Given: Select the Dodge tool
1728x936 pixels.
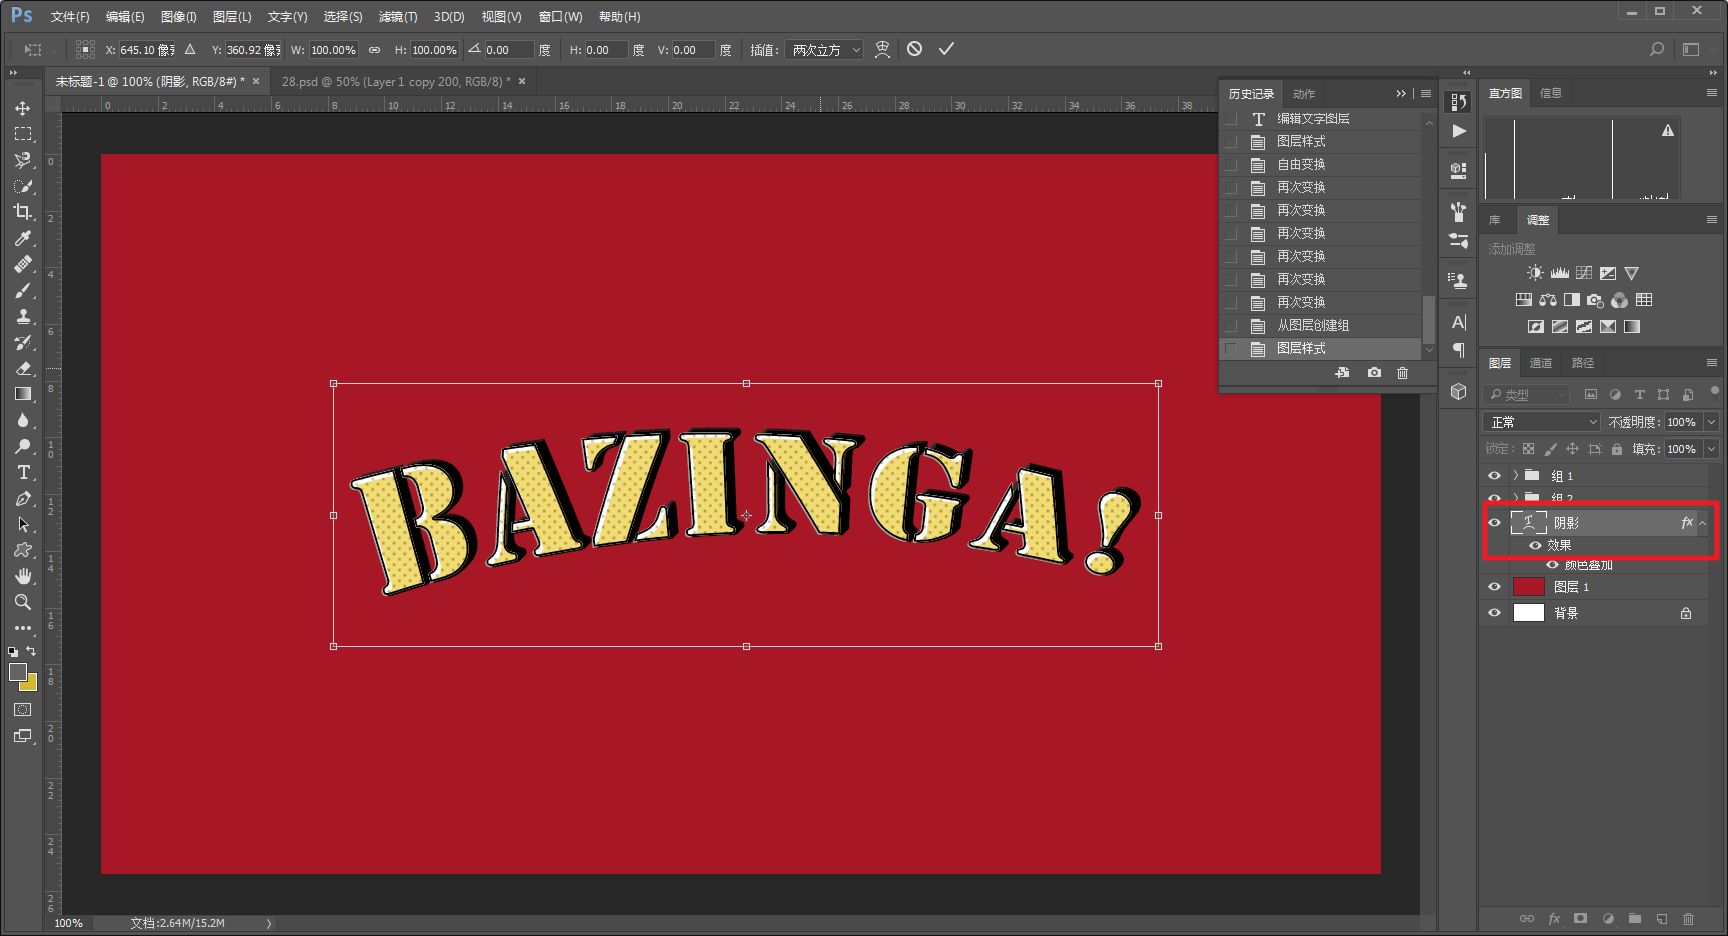Looking at the screenshot, I should (x=23, y=446).
